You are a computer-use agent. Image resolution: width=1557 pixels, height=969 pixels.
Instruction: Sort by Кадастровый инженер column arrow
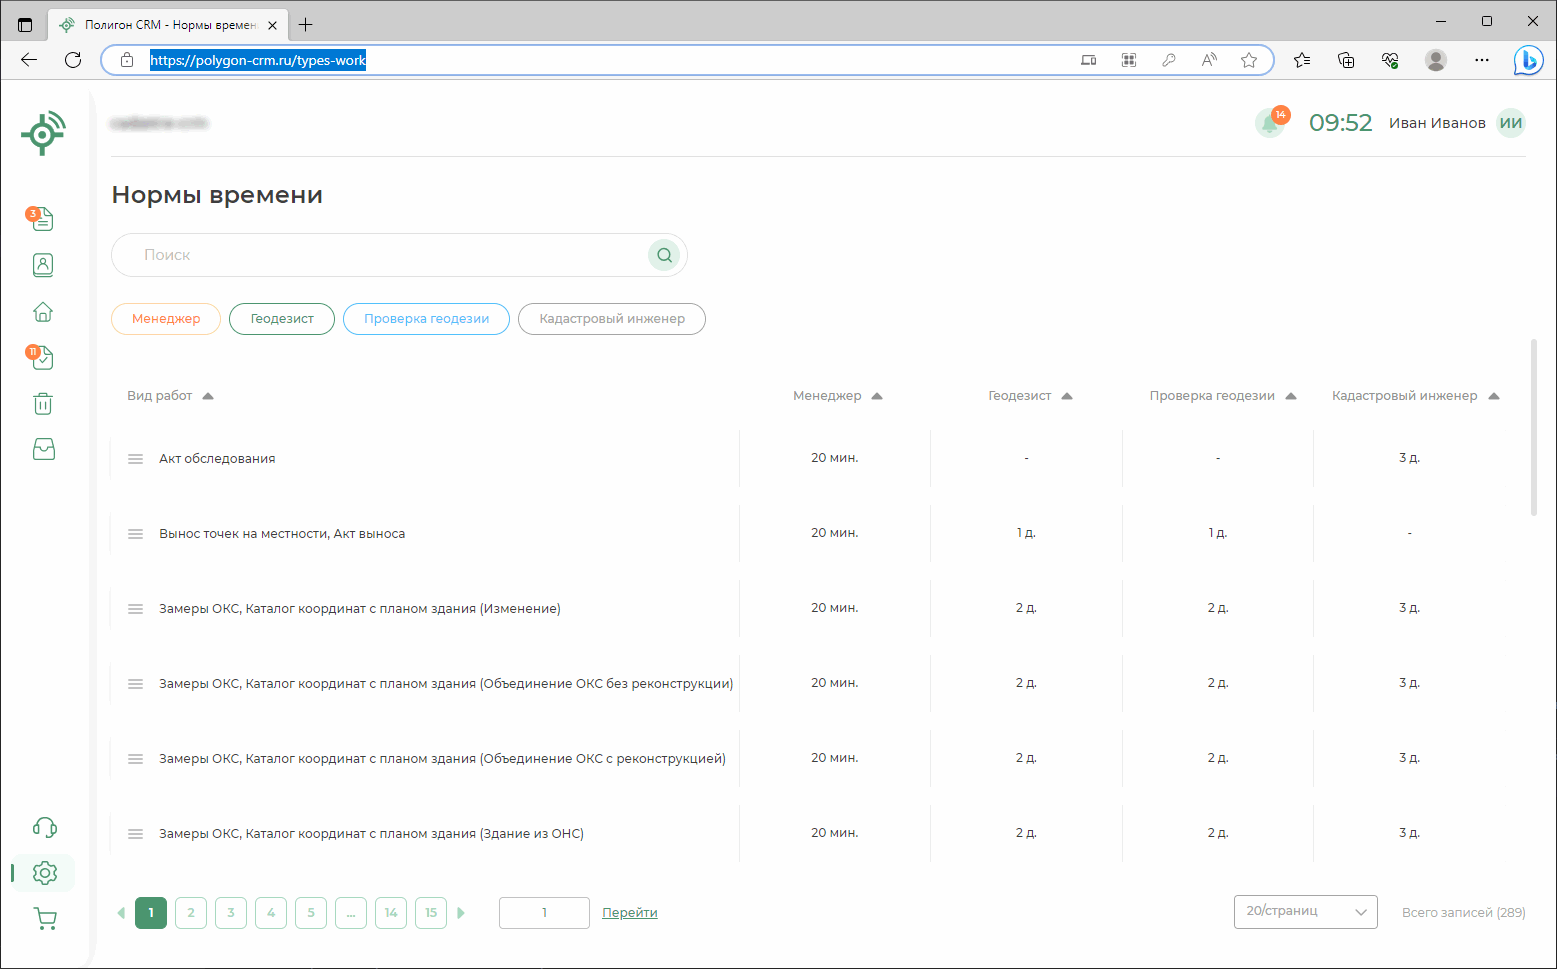coord(1494,396)
